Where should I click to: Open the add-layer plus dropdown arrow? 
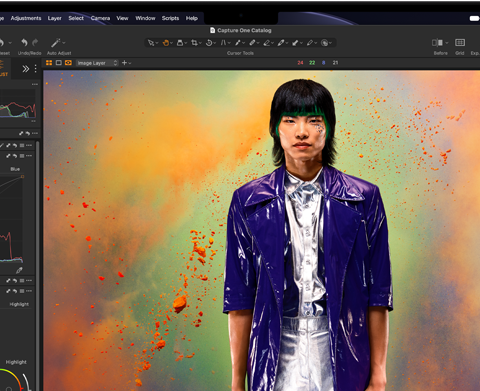point(130,63)
